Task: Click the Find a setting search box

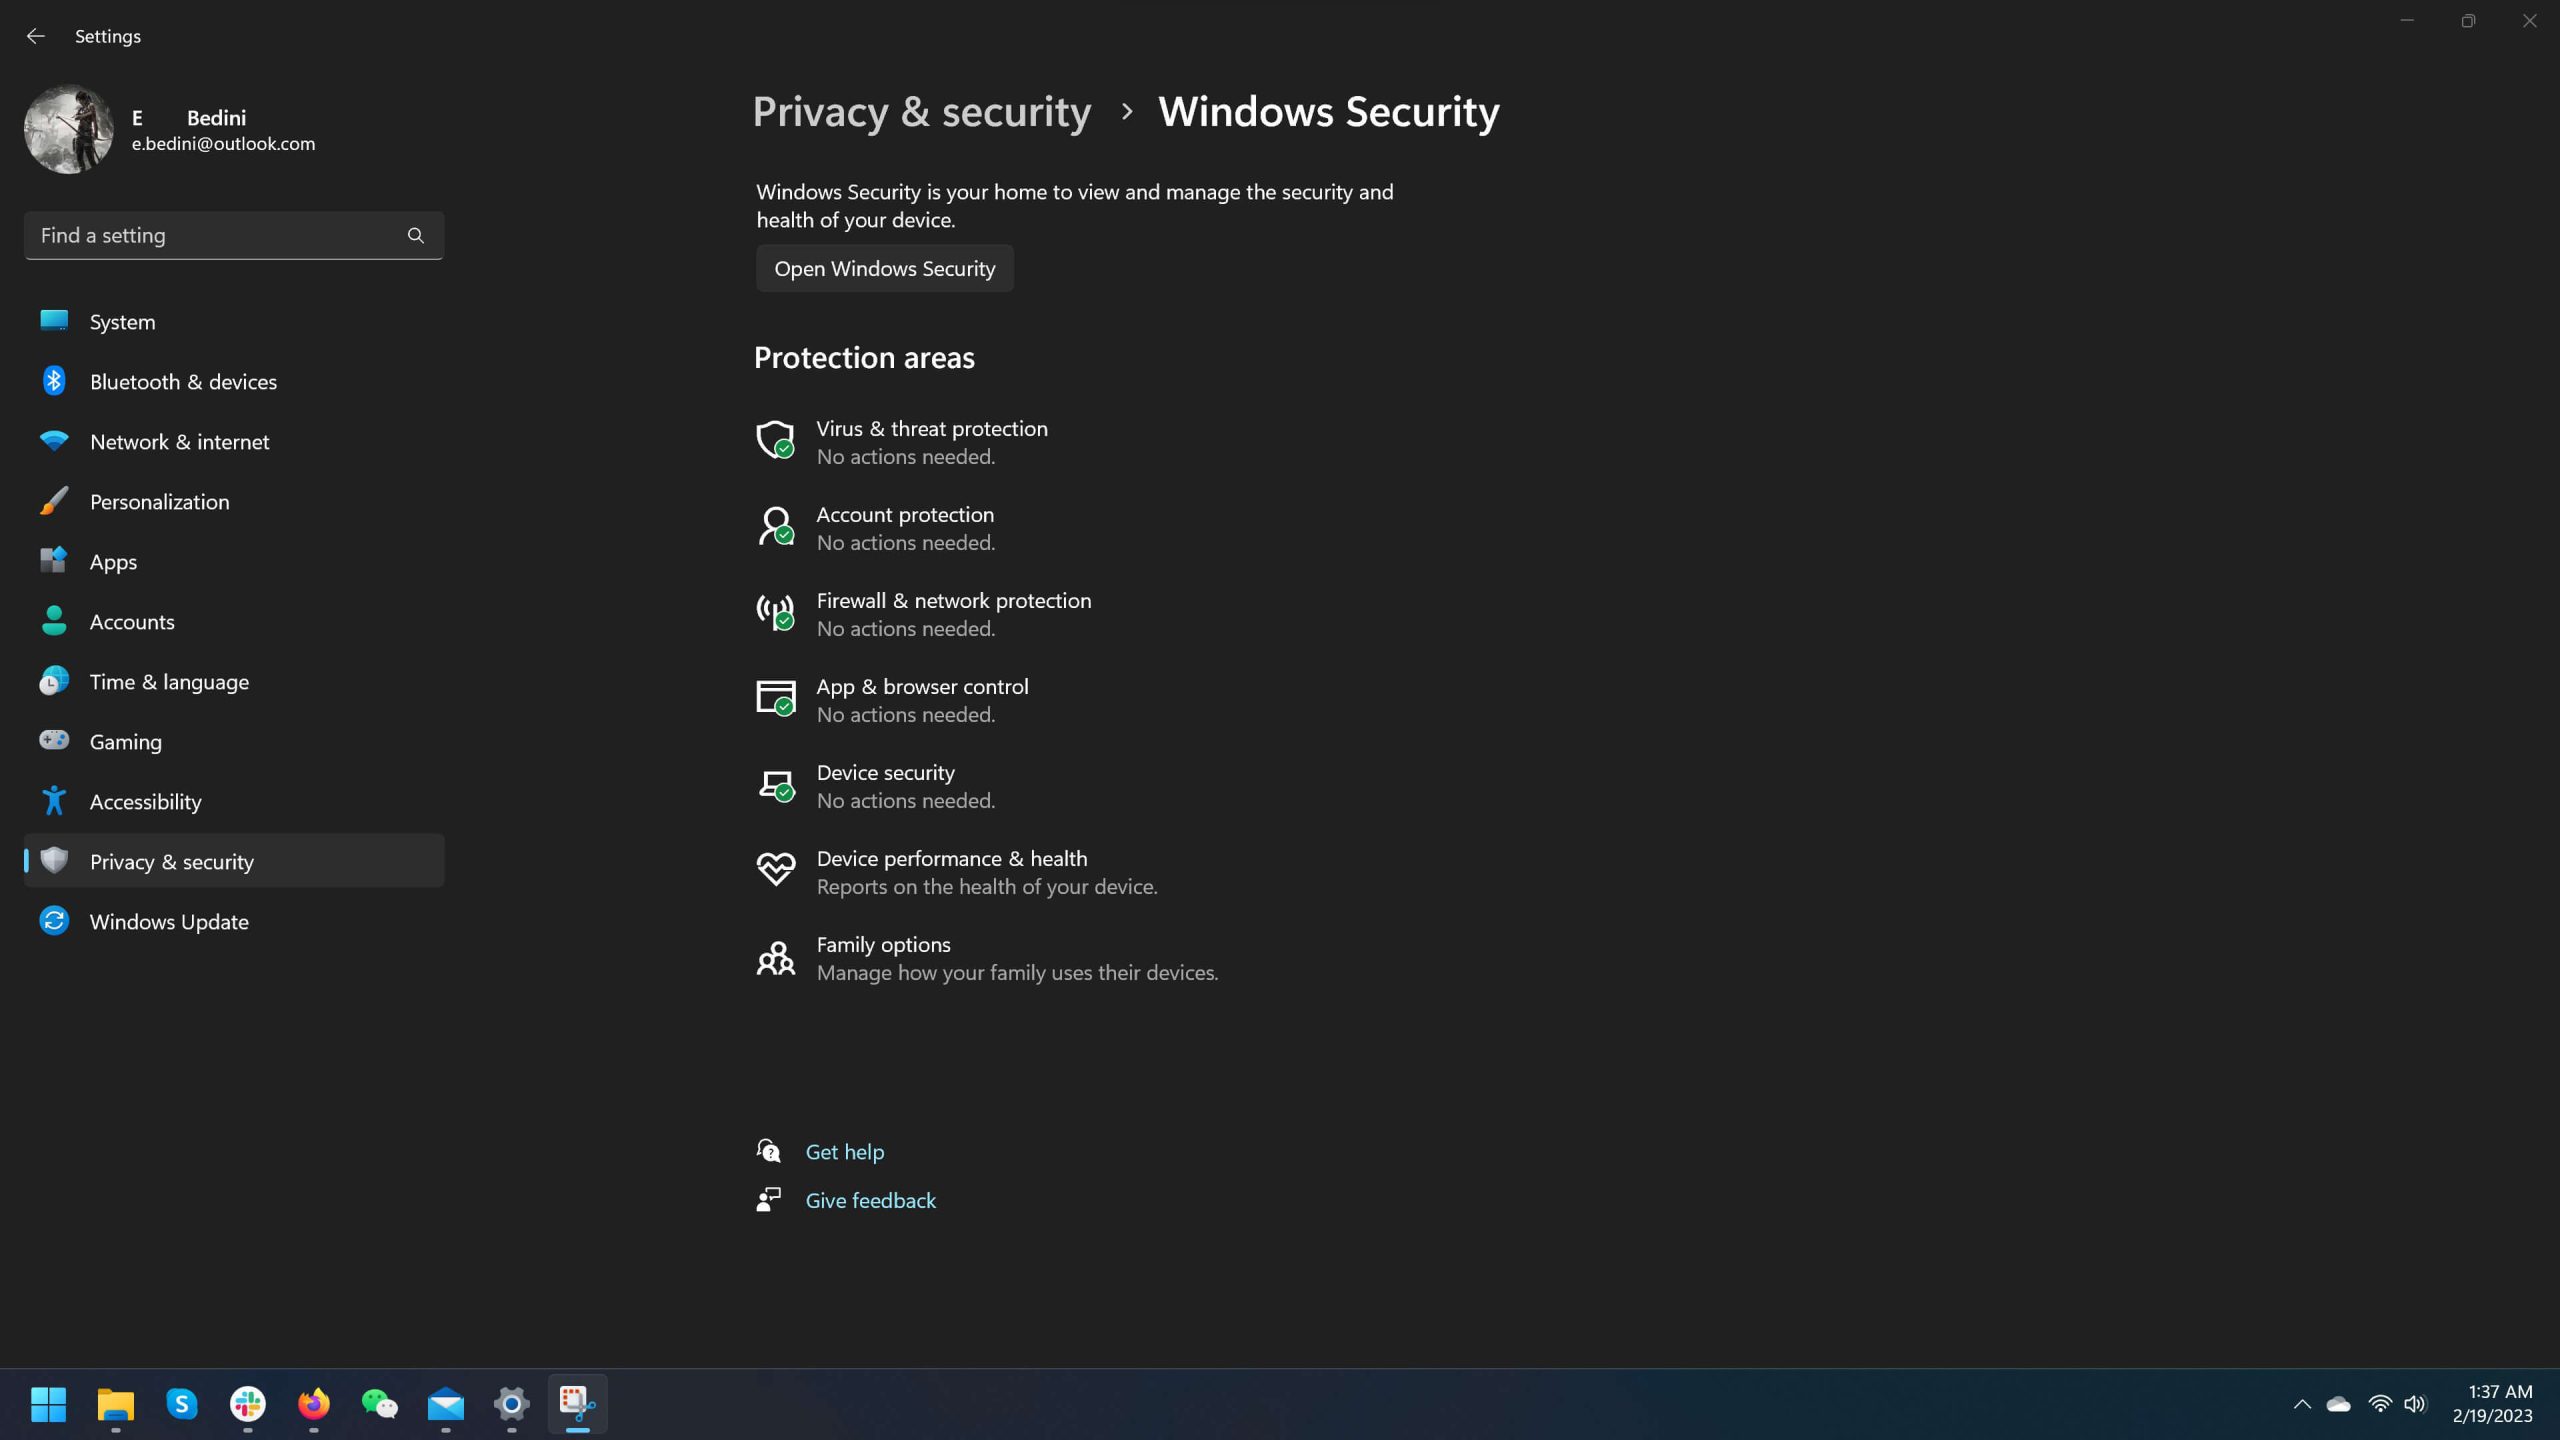Action: (234, 235)
